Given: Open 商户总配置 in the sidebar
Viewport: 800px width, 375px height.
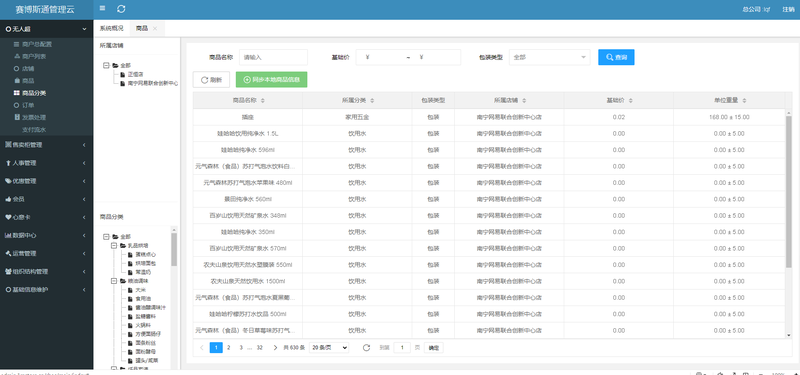Looking at the screenshot, I should tap(37, 44).
